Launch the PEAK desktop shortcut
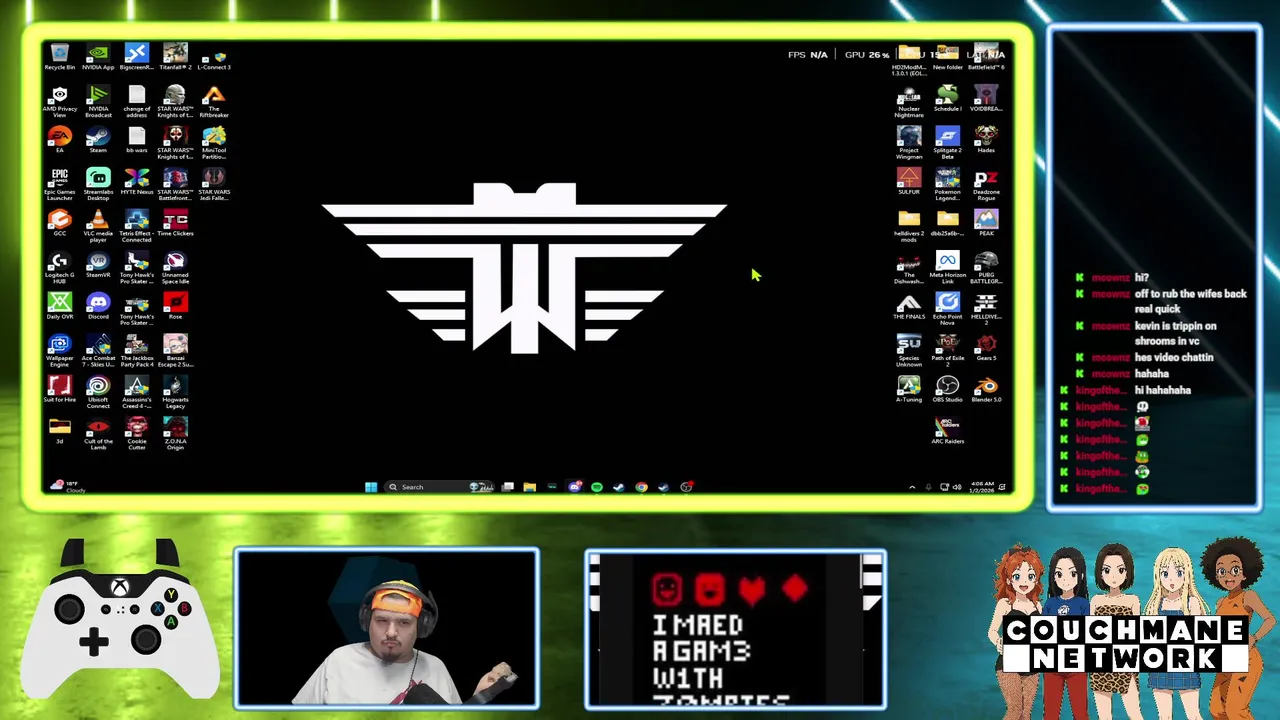The image size is (1280, 720). [x=986, y=223]
